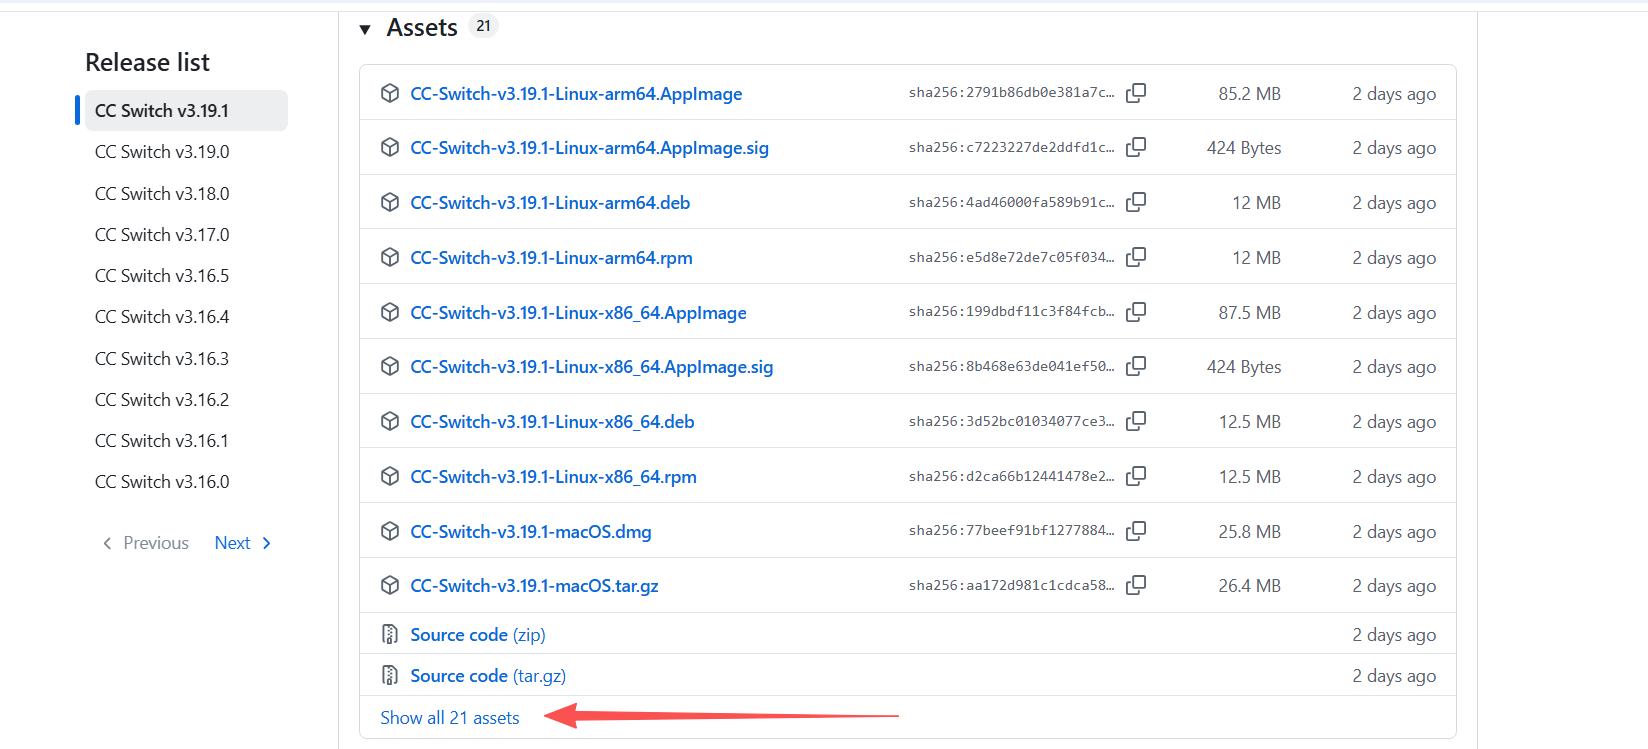This screenshot has height=749, width=1648.
Task: Click the Assets count badge 21
Action: click(483, 26)
